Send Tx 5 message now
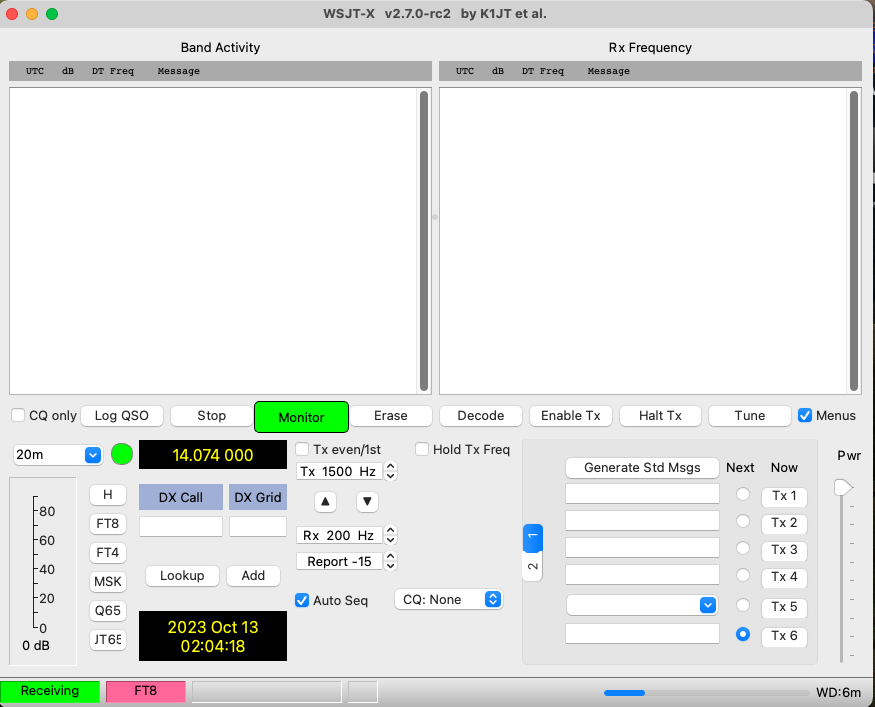The width and height of the screenshot is (875, 707). point(784,607)
